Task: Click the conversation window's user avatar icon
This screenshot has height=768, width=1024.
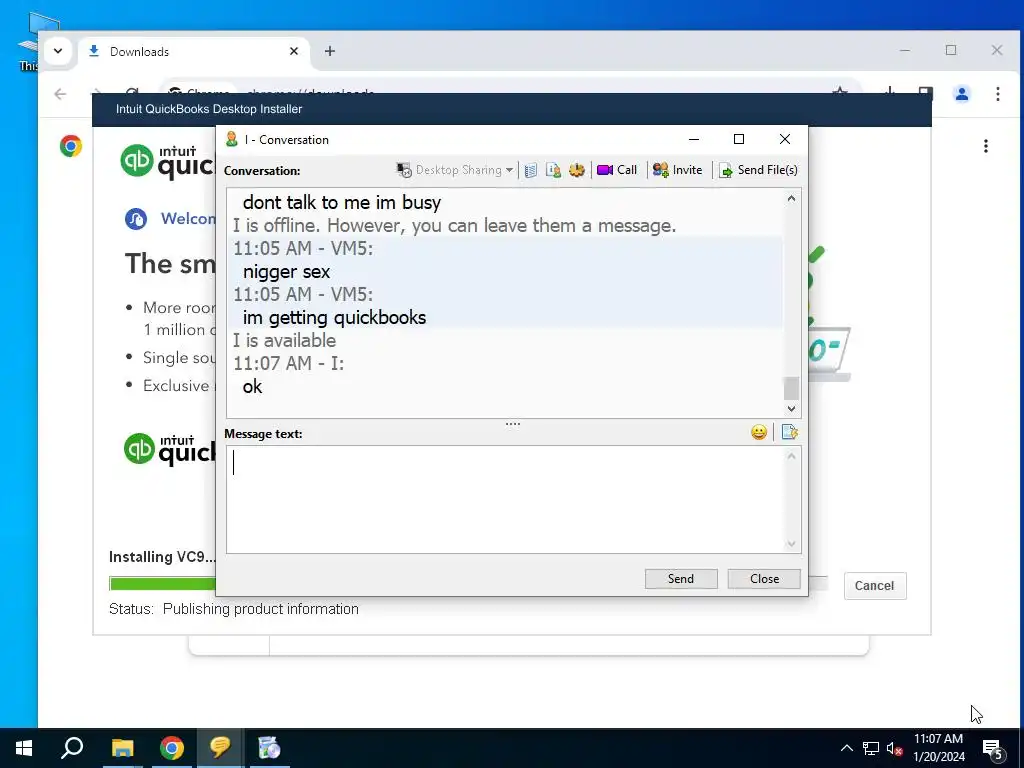Action: tap(231, 139)
